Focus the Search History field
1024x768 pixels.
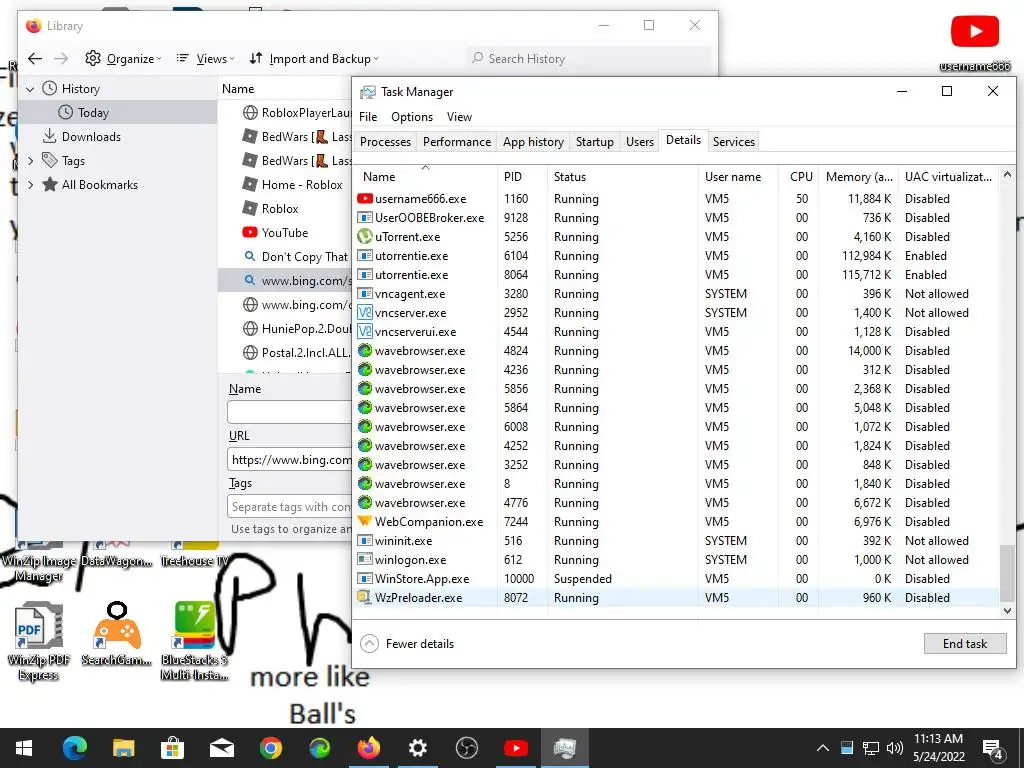tap(588, 59)
